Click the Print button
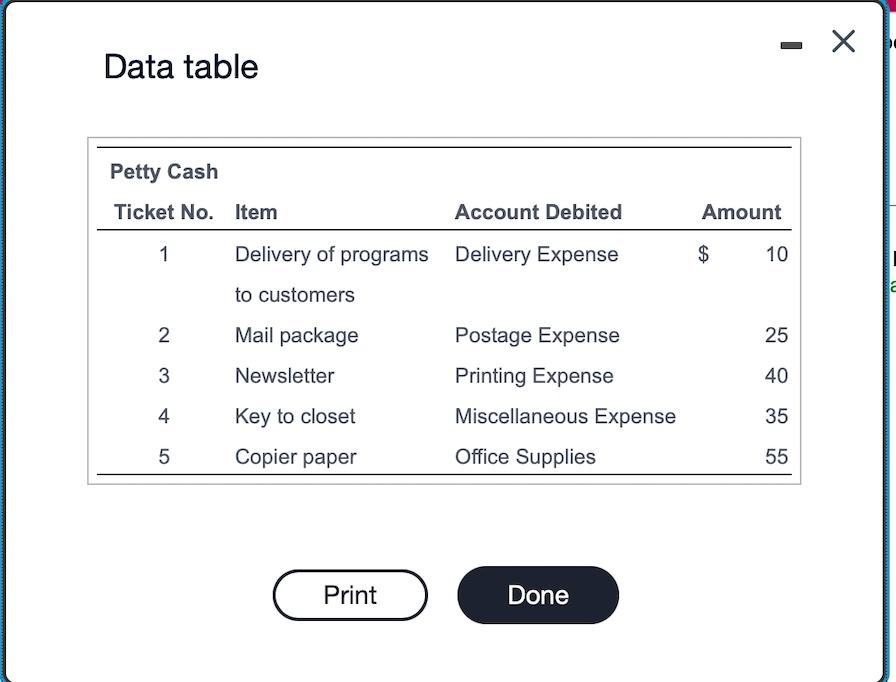Screen dimensions: 896x682 [x=350, y=594]
